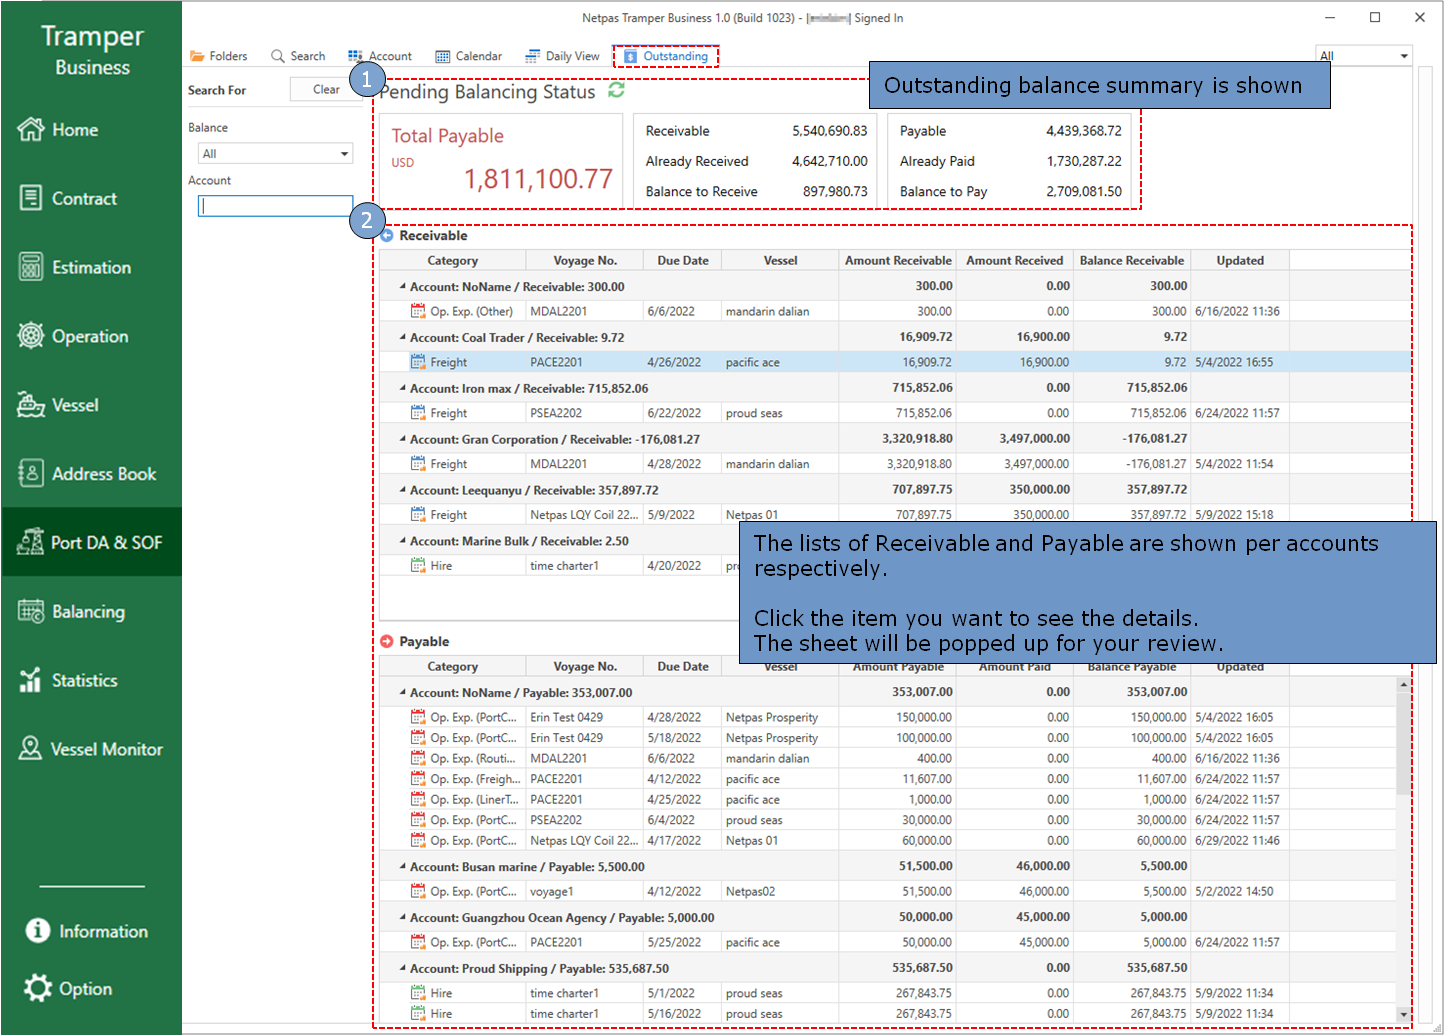The image size is (1444, 1036).
Task: Click calendar icon of Erin Test 4/28/2022 row
Action: [x=418, y=717]
